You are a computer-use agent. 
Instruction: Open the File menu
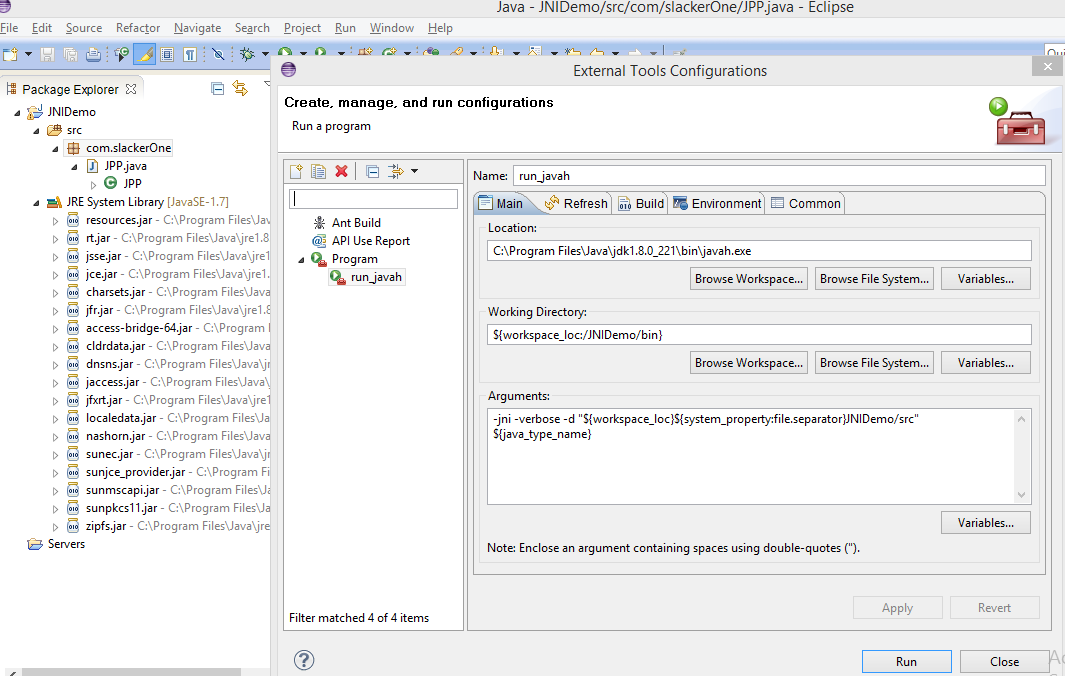pyautogui.click(x=10, y=28)
